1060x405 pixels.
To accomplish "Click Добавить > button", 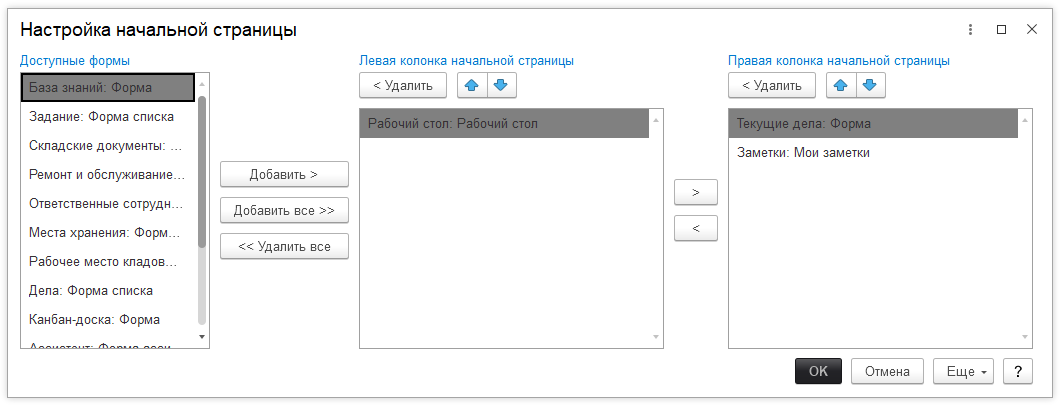I will (284, 174).
